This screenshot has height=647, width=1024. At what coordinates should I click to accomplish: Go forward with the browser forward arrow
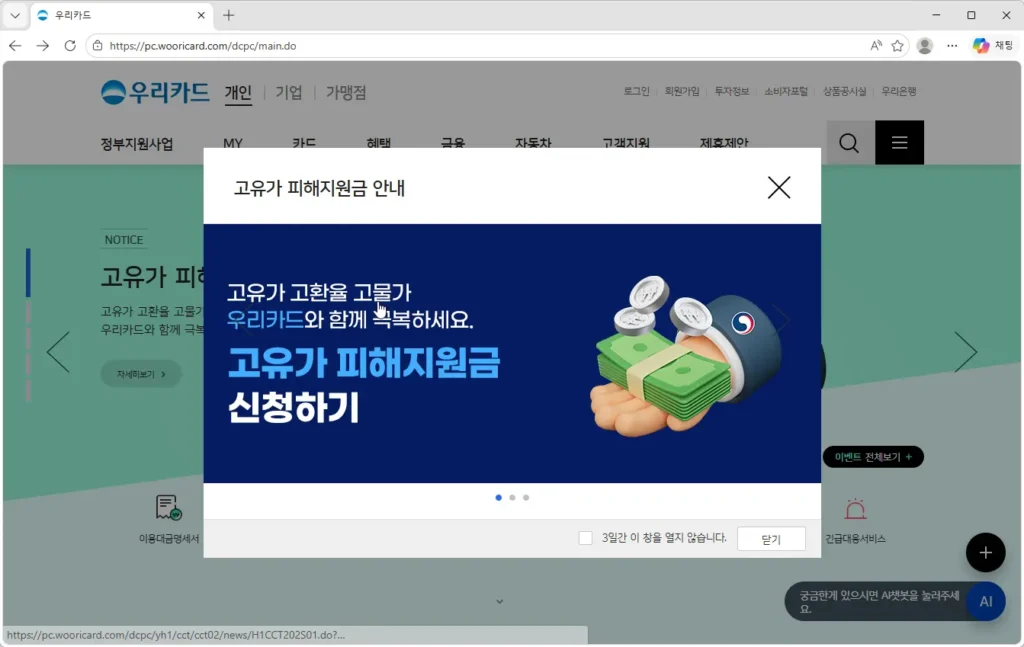tap(42, 46)
